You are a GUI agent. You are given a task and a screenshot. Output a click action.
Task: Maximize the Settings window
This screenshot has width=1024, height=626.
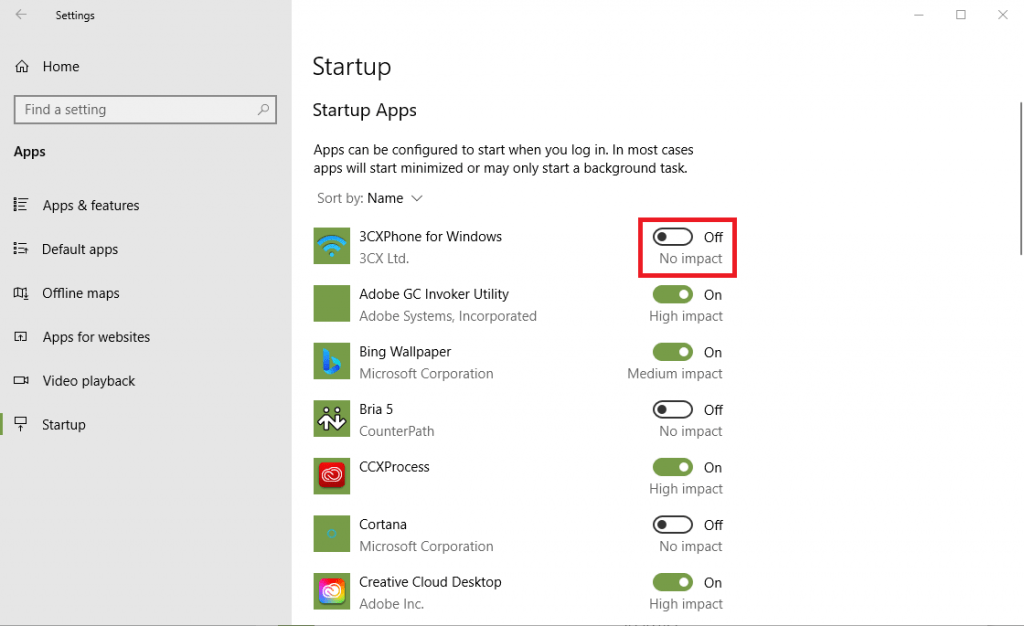[961, 14]
